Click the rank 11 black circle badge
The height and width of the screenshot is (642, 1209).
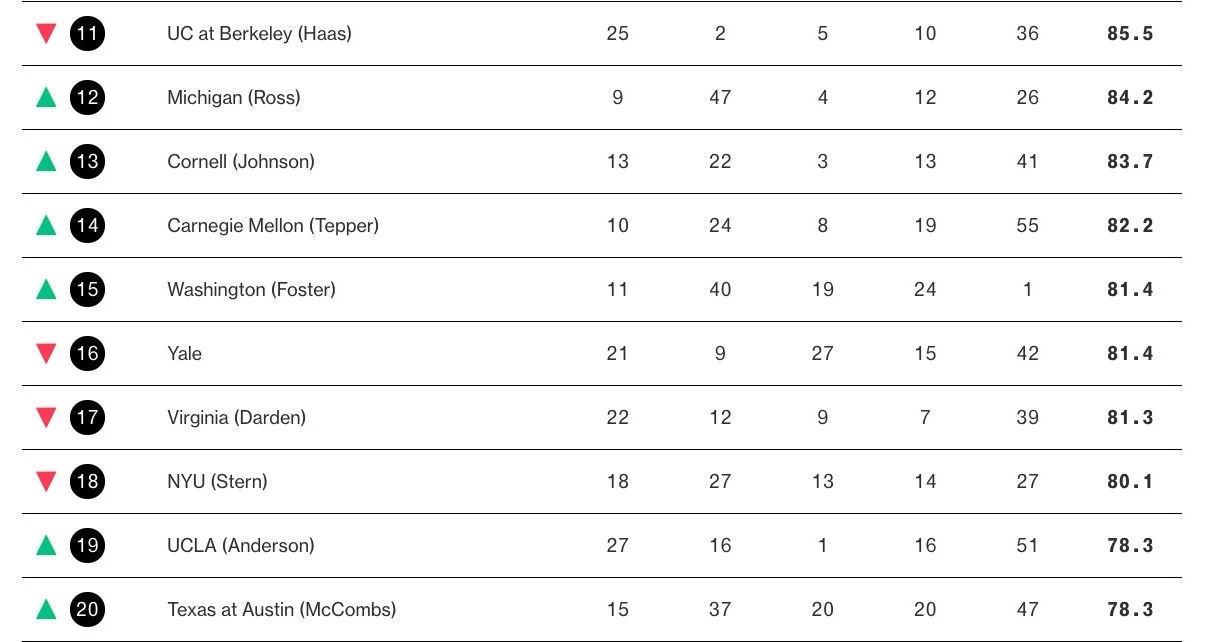pyautogui.click(x=87, y=33)
